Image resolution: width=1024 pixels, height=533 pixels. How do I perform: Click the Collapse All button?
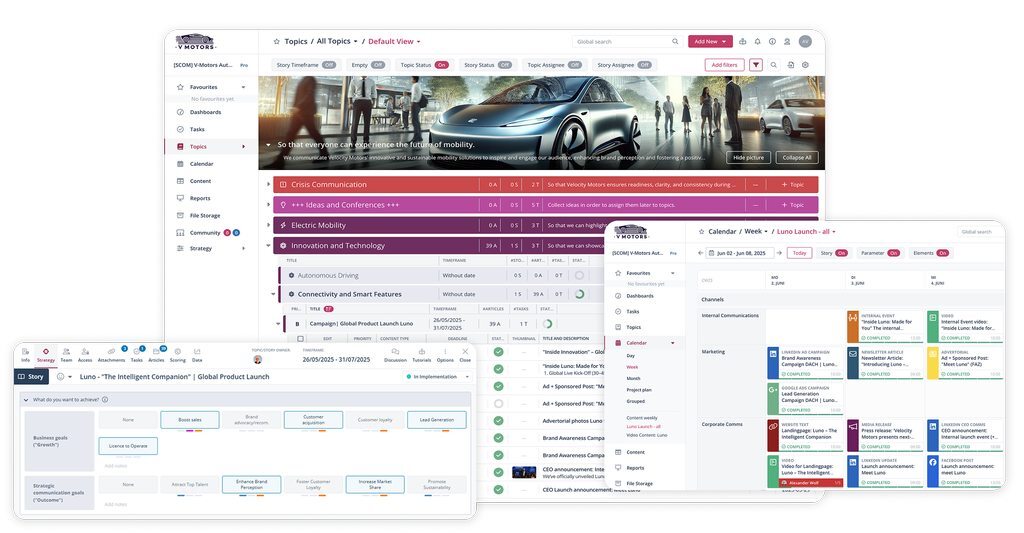click(797, 157)
